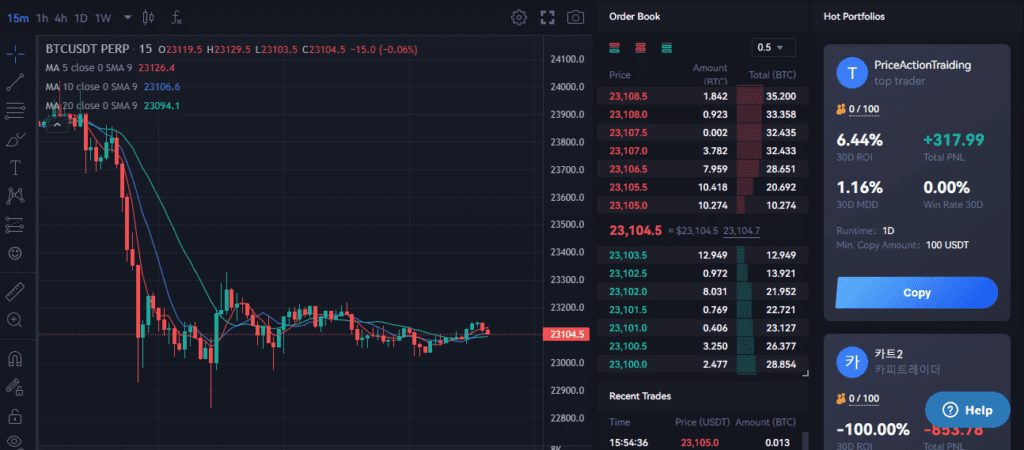This screenshot has height=450, width=1024.
Task: Select the MA 20 indicator legend
Action: coord(113,105)
